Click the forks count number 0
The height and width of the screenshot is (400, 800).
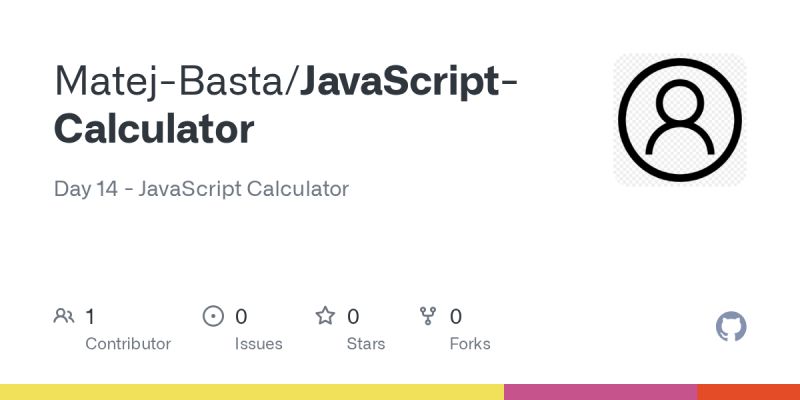pyautogui.click(x=456, y=317)
